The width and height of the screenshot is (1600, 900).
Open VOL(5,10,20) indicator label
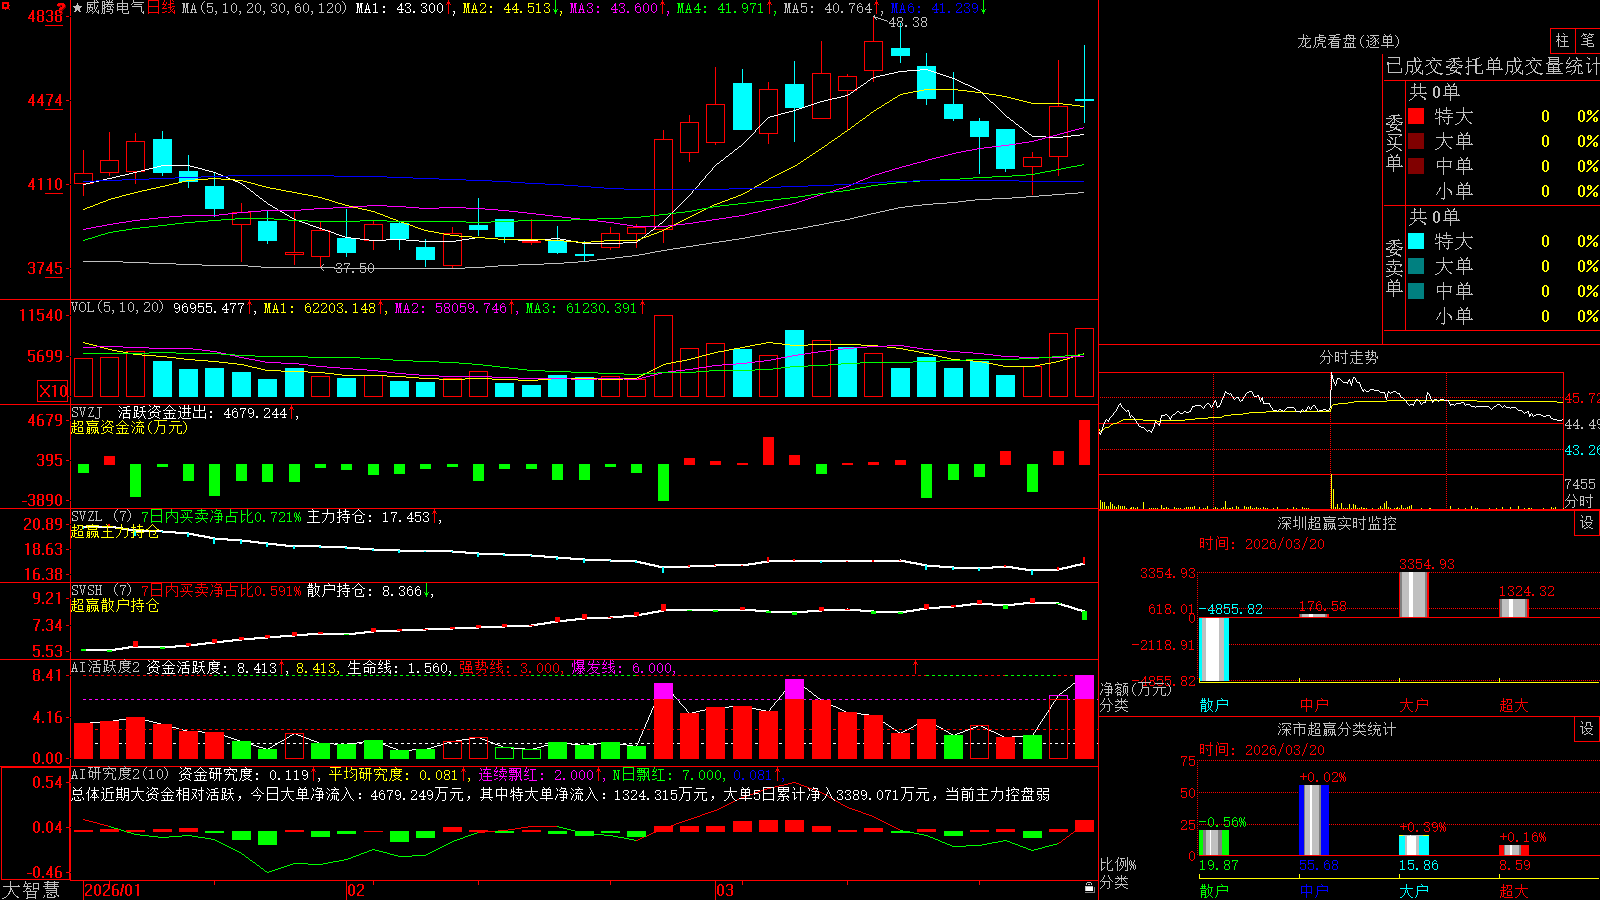pyautogui.click(x=117, y=308)
